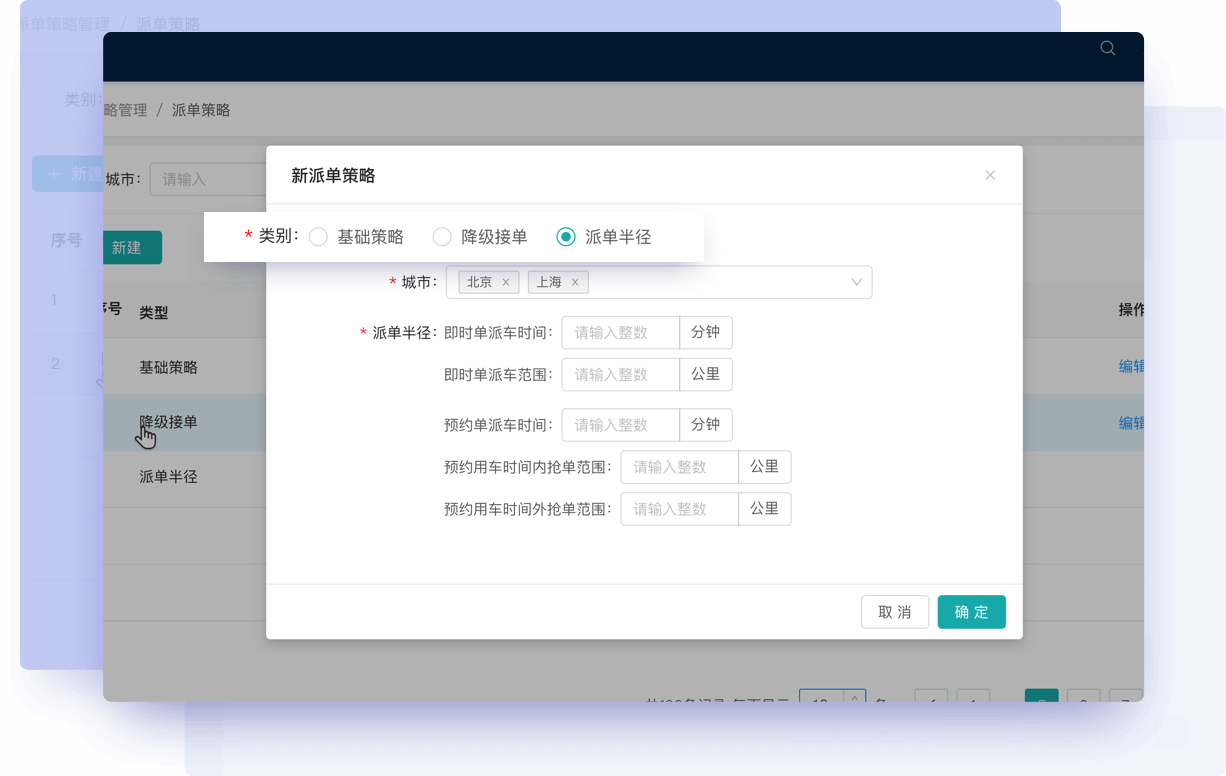Remove the 上海 city tag
This screenshot has width=1226, height=776.
(575, 282)
